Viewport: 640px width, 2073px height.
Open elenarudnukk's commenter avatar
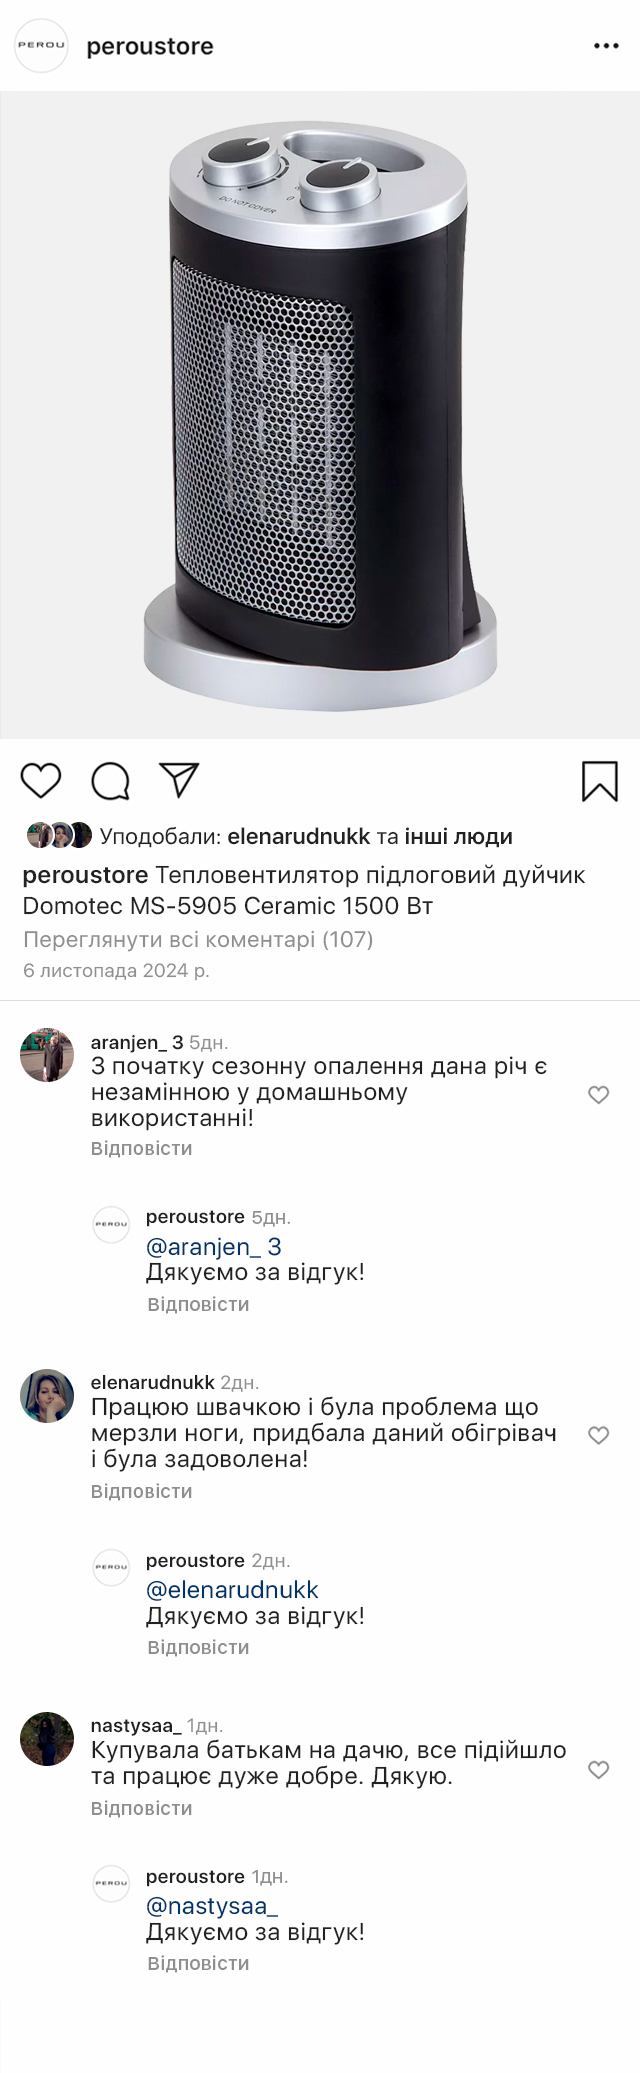coord(47,1396)
